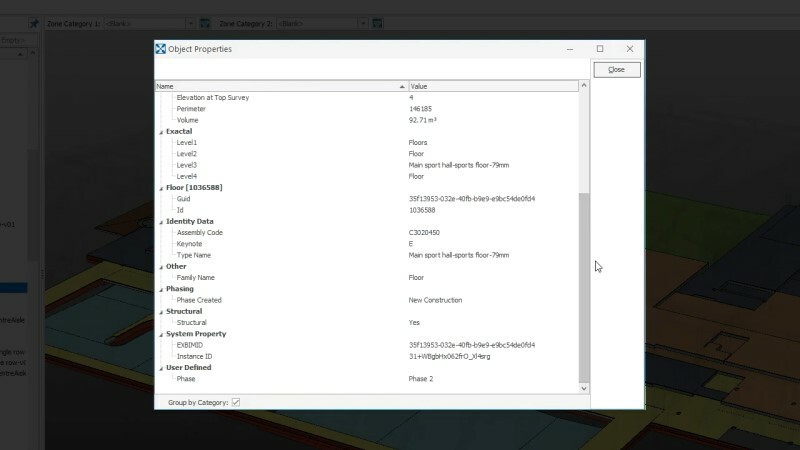Minimize the Object Properties dialog

[x=570, y=49]
